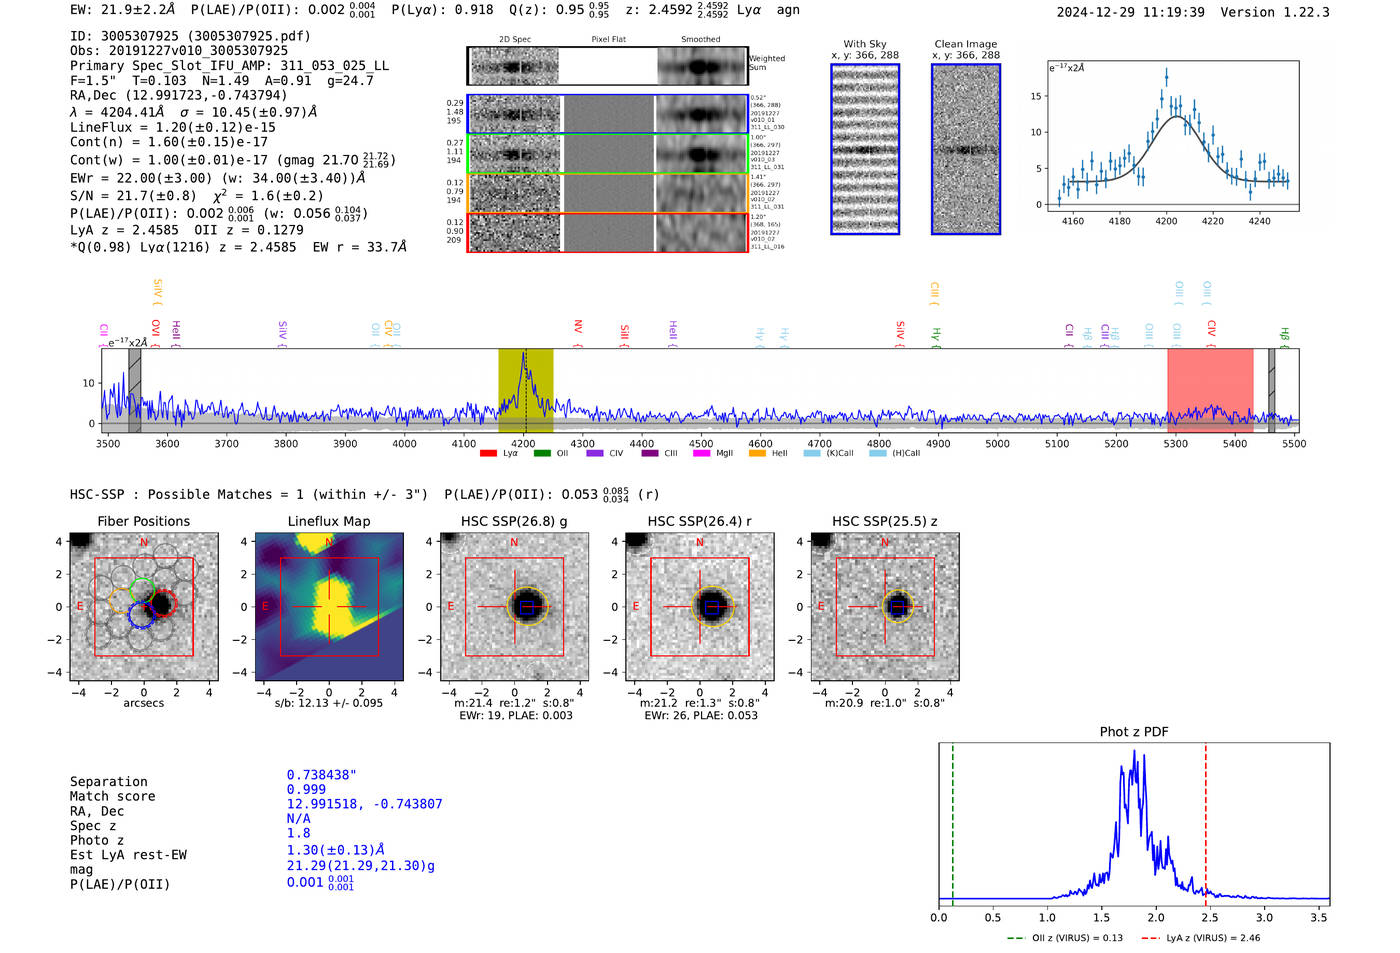Click the 'Q(z): 0.95' header value
The image size is (1400, 953).
[547, 10]
